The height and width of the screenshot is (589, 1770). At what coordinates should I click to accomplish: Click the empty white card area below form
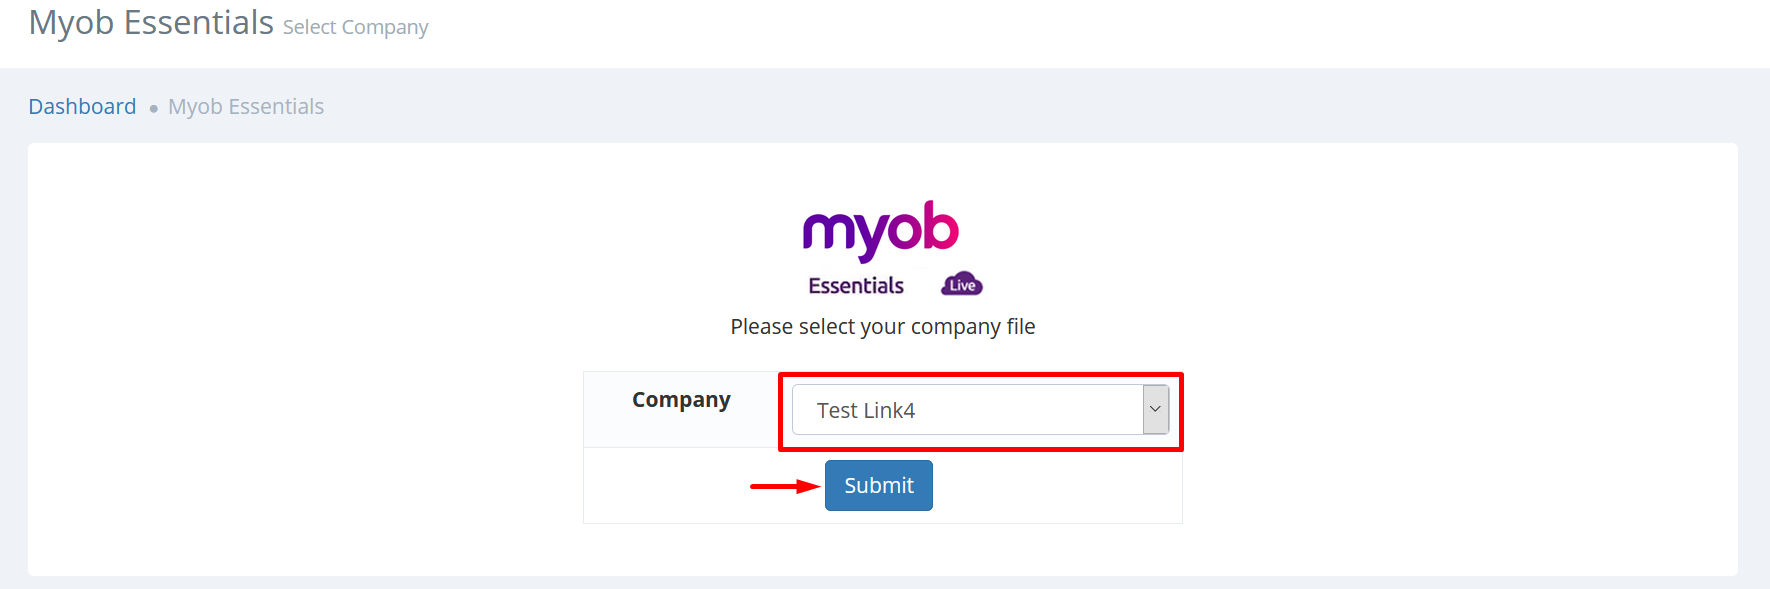[880, 550]
